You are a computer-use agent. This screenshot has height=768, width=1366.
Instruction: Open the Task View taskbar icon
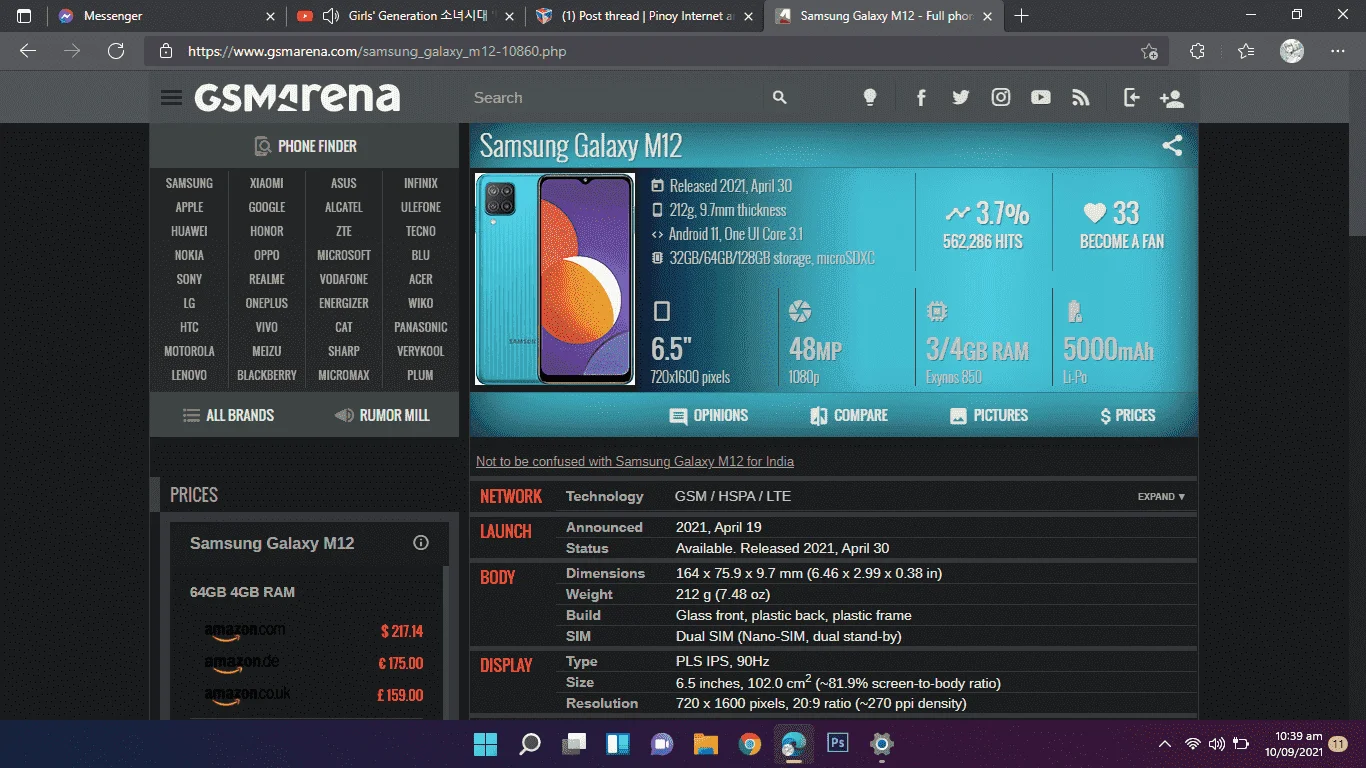pyautogui.click(x=574, y=744)
